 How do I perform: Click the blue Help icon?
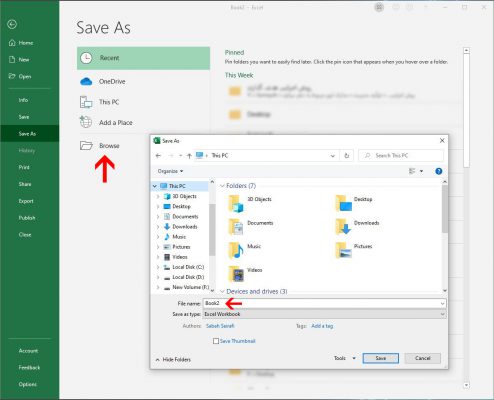[x=439, y=171]
